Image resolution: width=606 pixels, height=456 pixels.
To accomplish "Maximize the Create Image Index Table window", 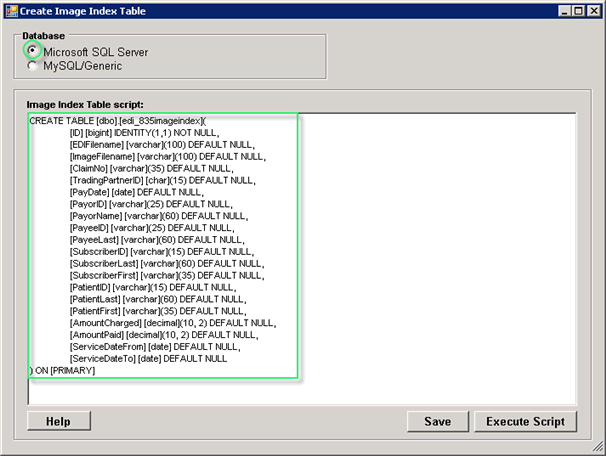I will click(x=575, y=10).
